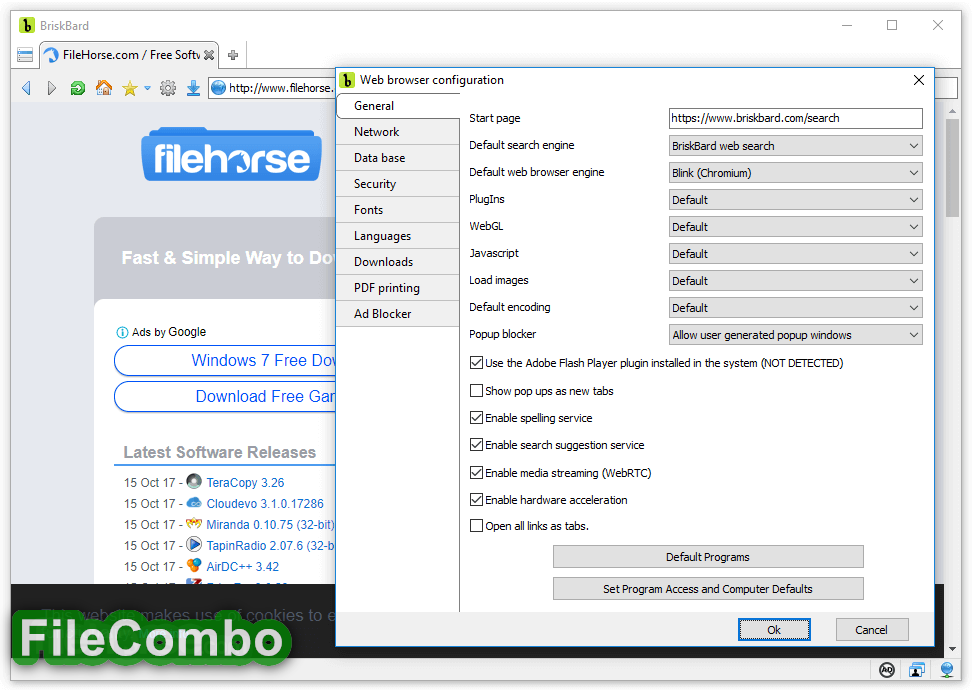
Task: Click the scrollbar down arrow on page
Action: tap(952, 649)
